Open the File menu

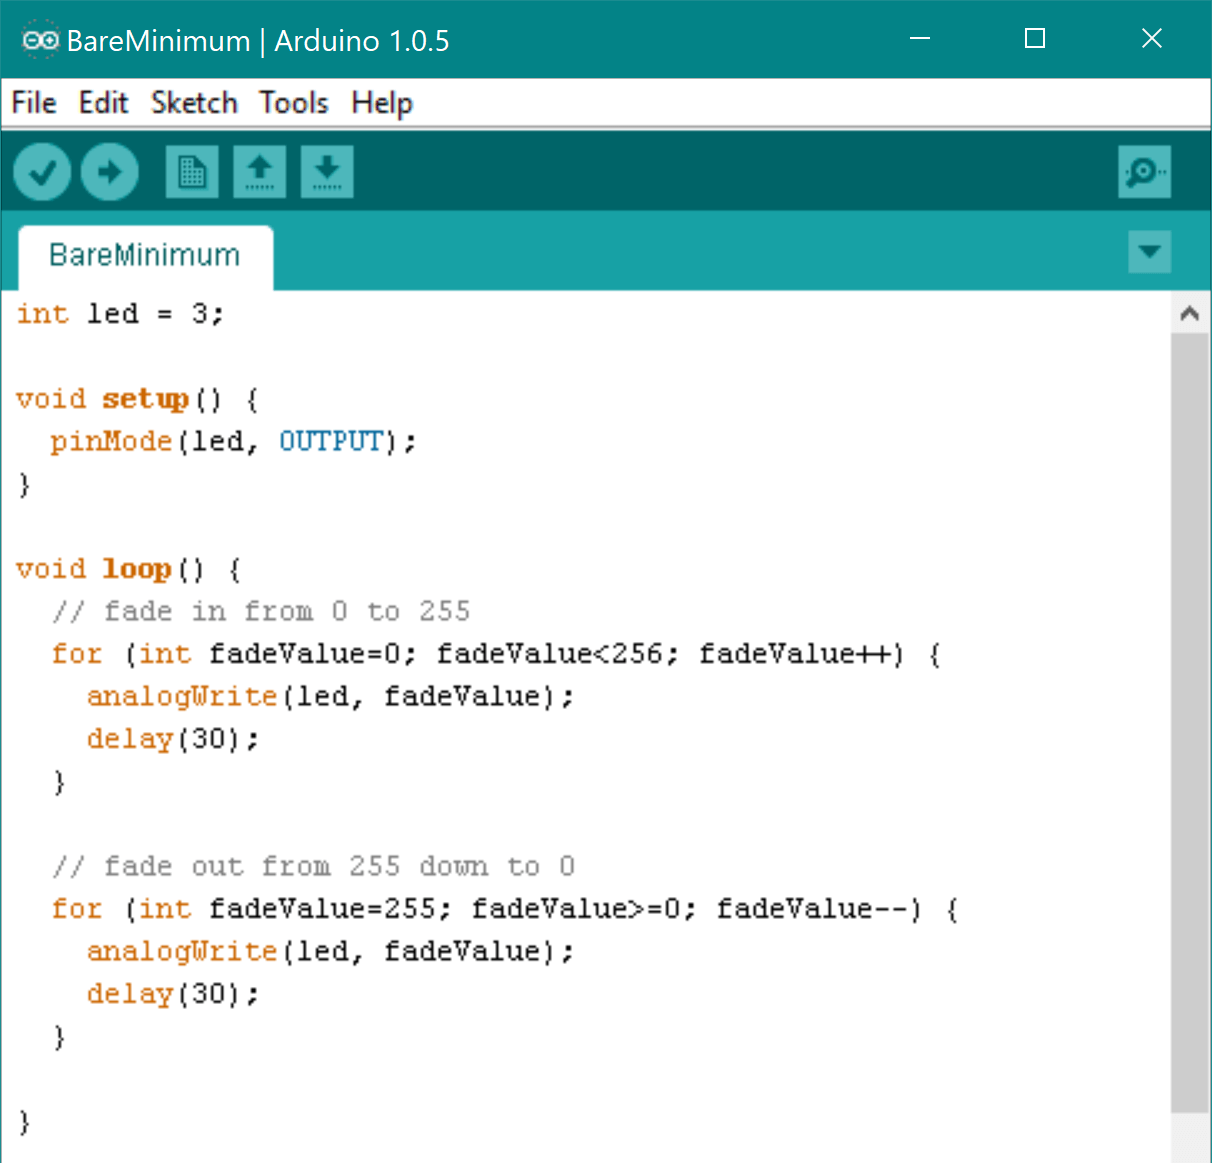(x=34, y=103)
